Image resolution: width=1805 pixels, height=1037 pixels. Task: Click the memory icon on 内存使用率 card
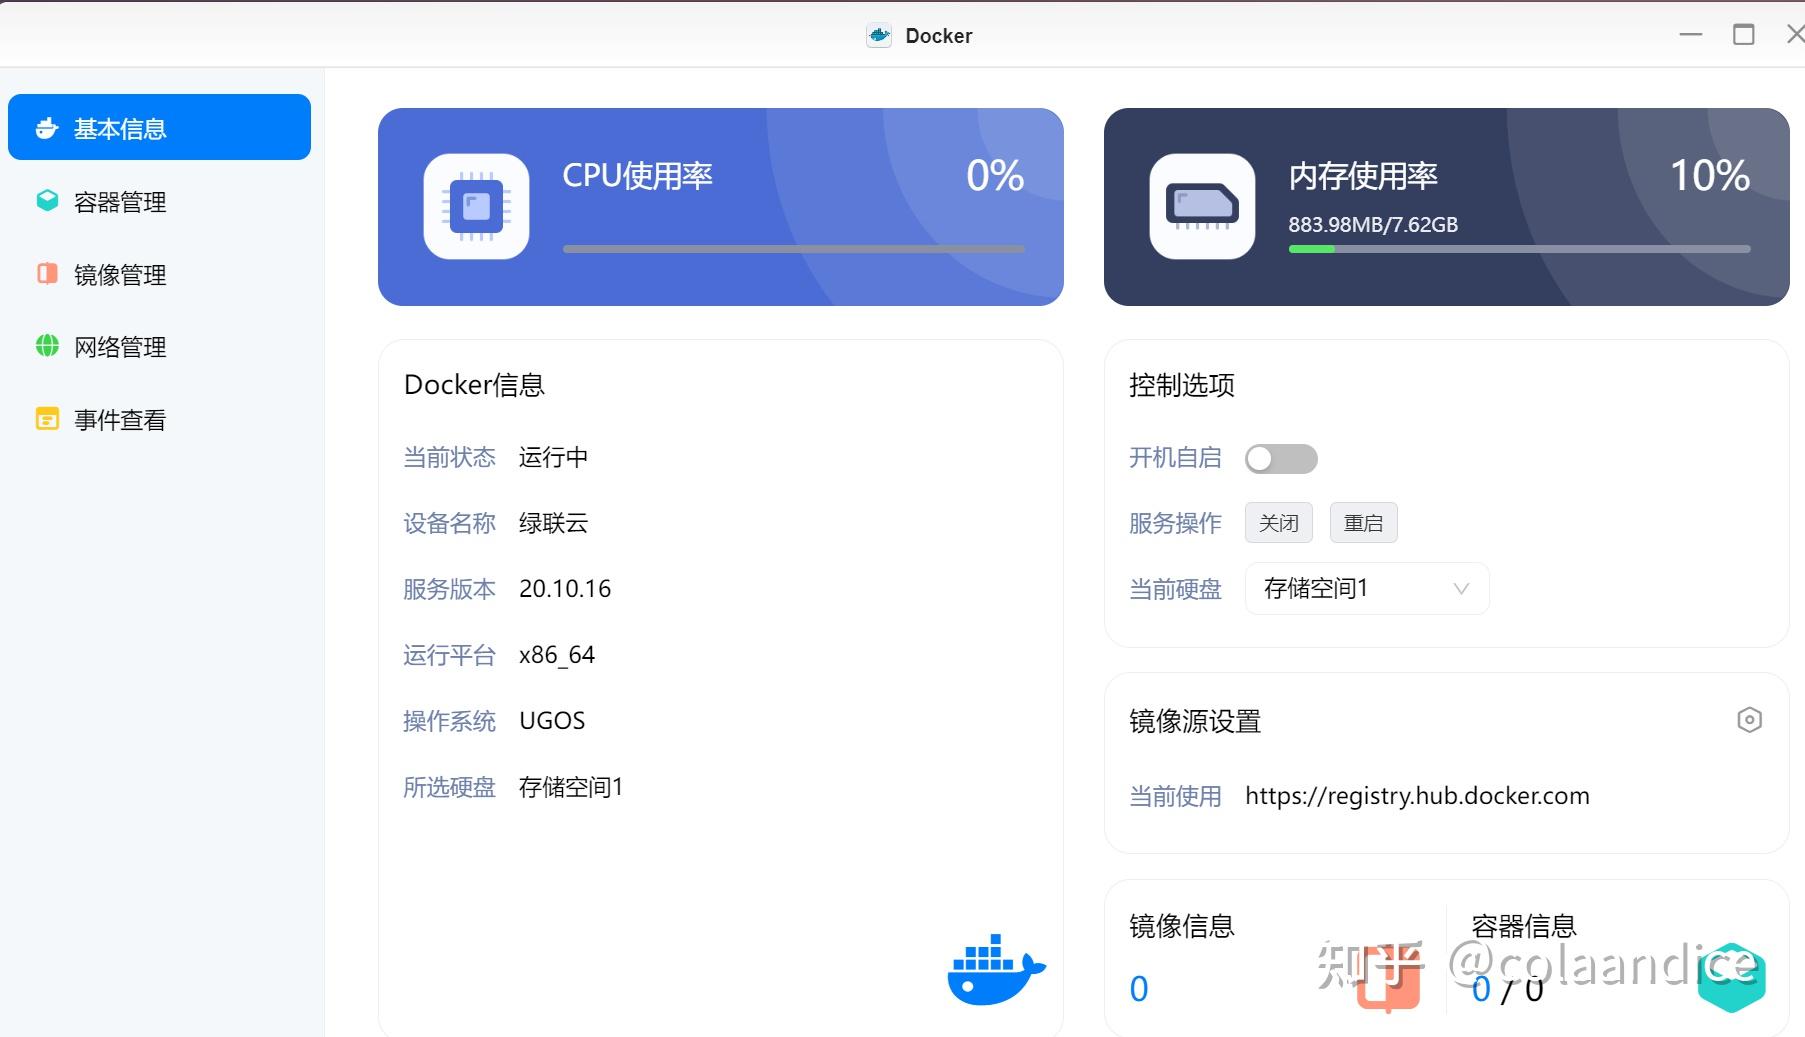click(1201, 205)
